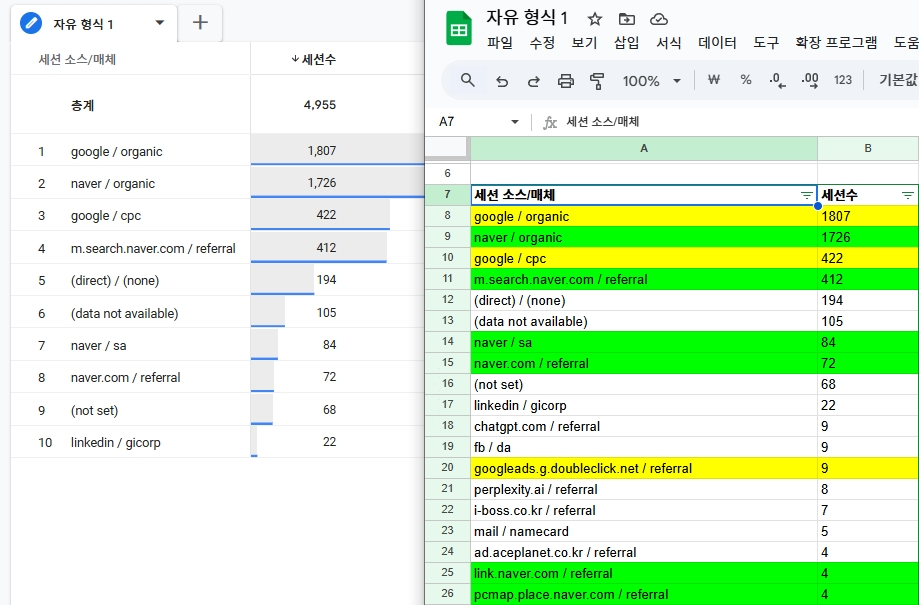
Task: Click cell link.naver.com / referral
Action: coord(644,573)
